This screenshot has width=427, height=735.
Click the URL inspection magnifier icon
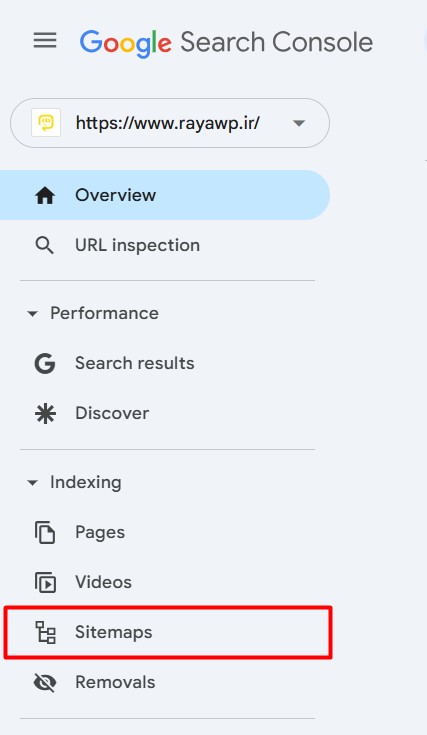tap(45, 245)
